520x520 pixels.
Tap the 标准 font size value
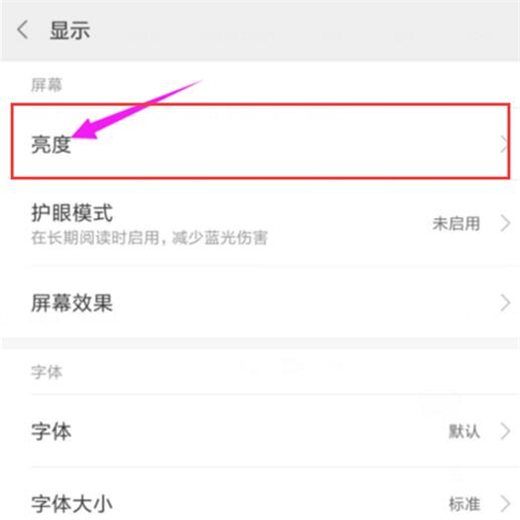tap(464, 504)
